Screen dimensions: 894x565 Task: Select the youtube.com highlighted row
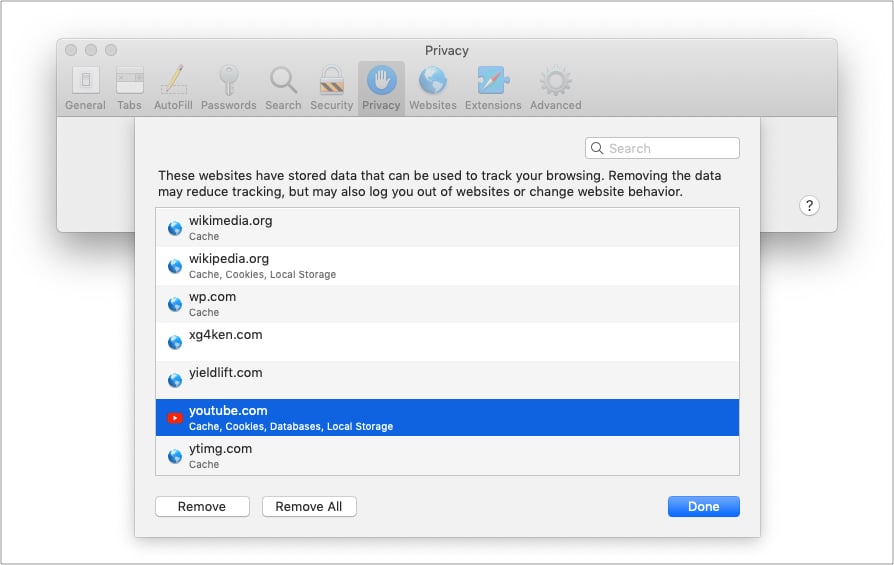pos(448,418)
